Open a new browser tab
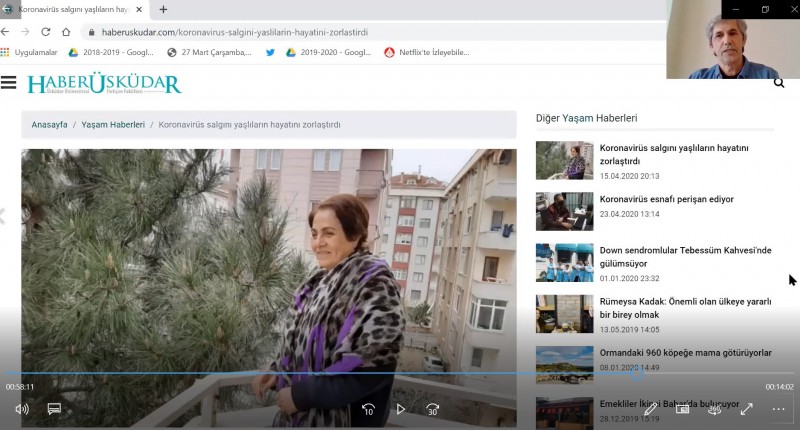 point(163,9)
